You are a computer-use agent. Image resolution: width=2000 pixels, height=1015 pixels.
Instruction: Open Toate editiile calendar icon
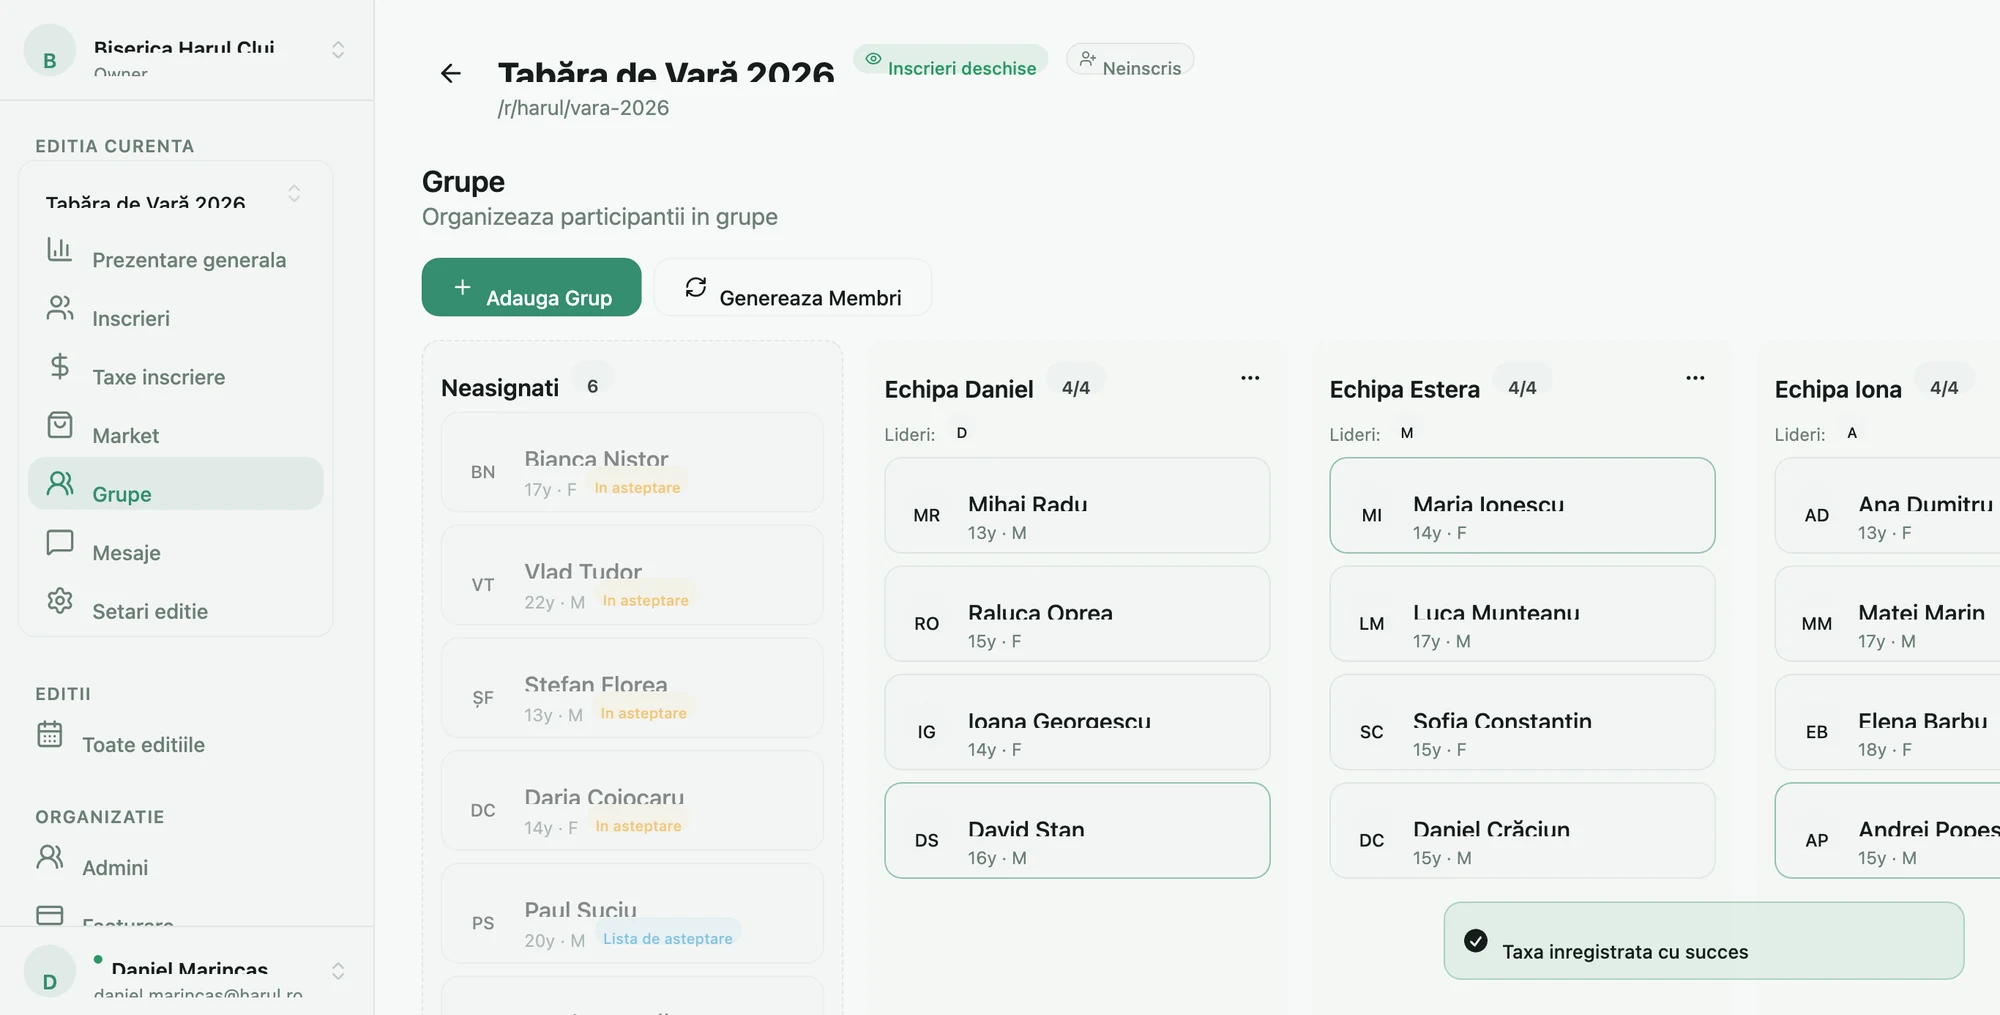click(50, 734)
